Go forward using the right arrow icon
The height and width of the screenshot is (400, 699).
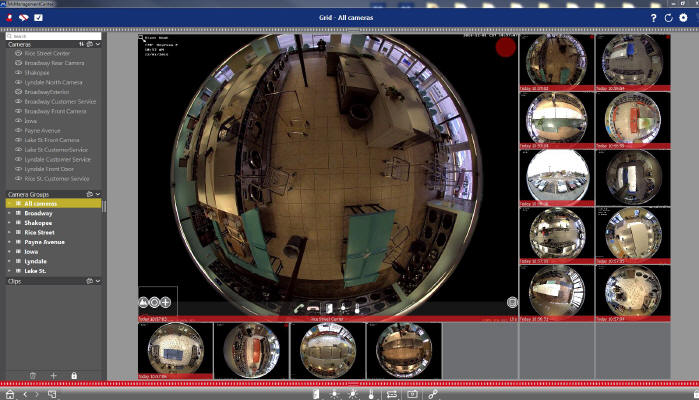[x=37, y=394]
